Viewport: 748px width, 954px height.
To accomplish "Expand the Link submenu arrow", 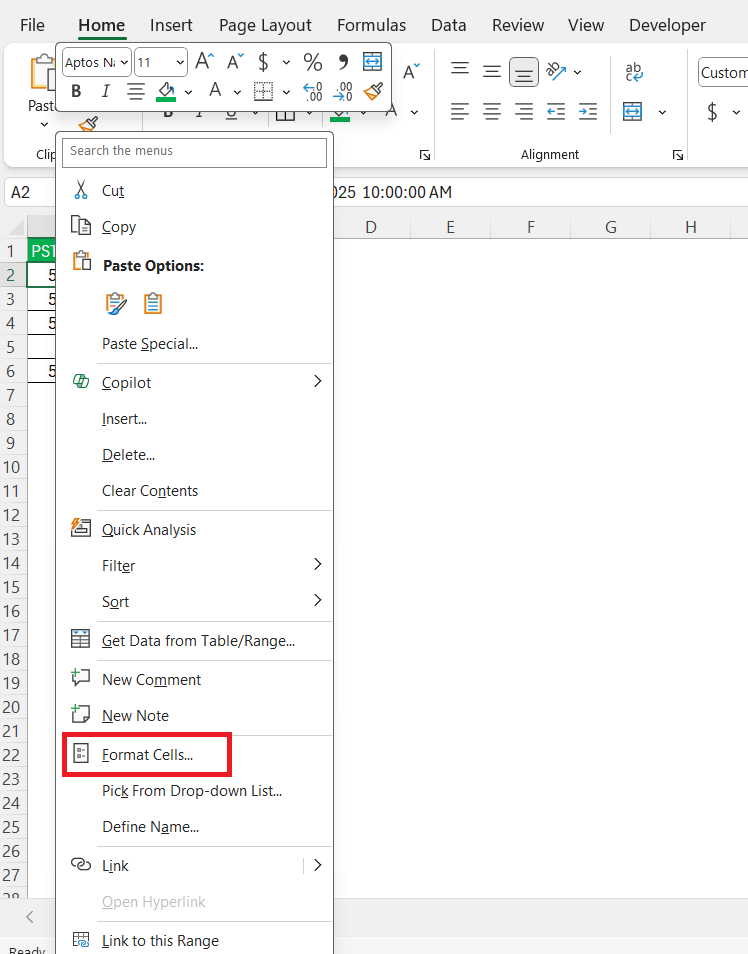I will point(317,865).
